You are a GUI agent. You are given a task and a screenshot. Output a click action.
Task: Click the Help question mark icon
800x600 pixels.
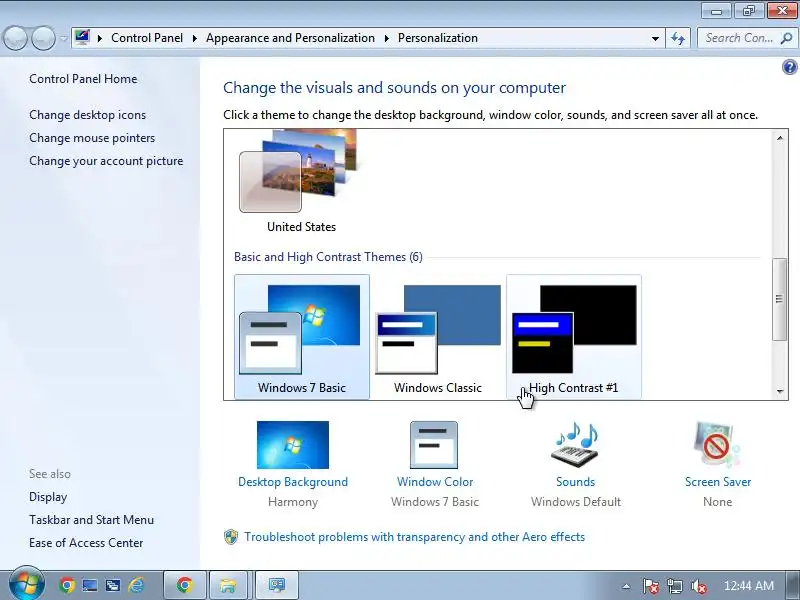(x=789, y=67)
